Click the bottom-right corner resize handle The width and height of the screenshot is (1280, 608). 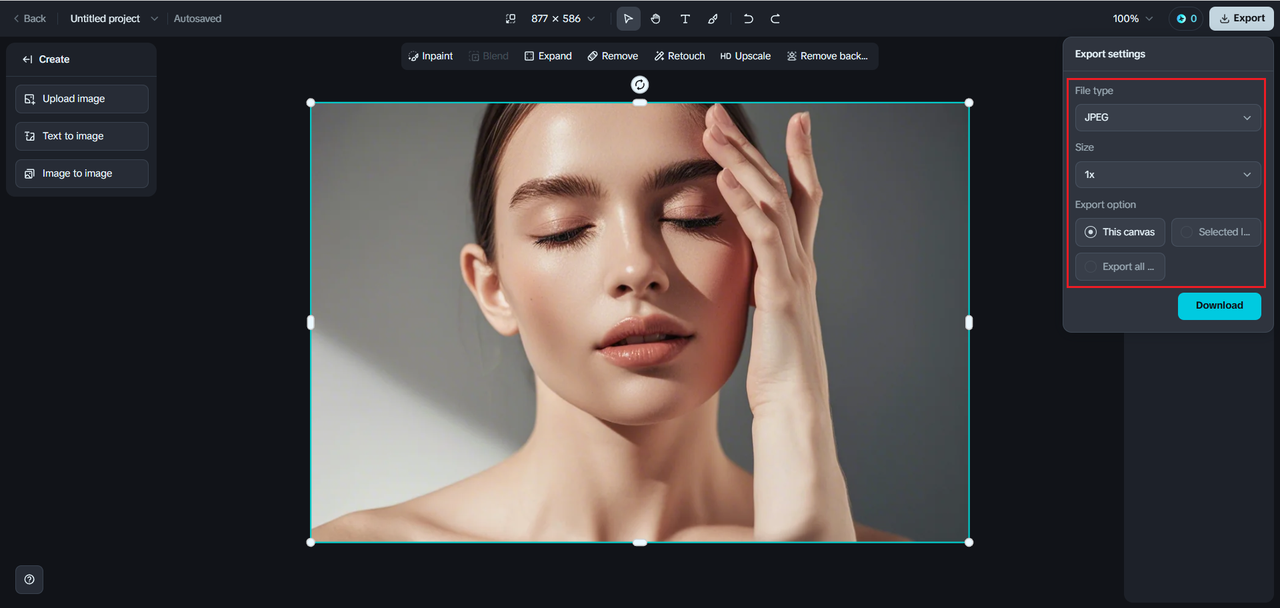pos(969,542)
